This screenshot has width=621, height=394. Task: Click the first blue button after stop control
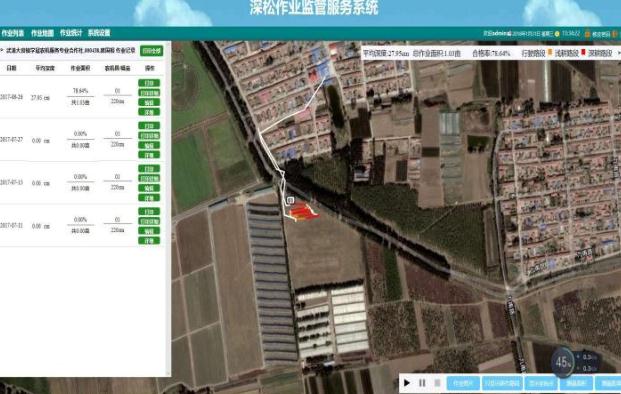[x=463, y=383]
